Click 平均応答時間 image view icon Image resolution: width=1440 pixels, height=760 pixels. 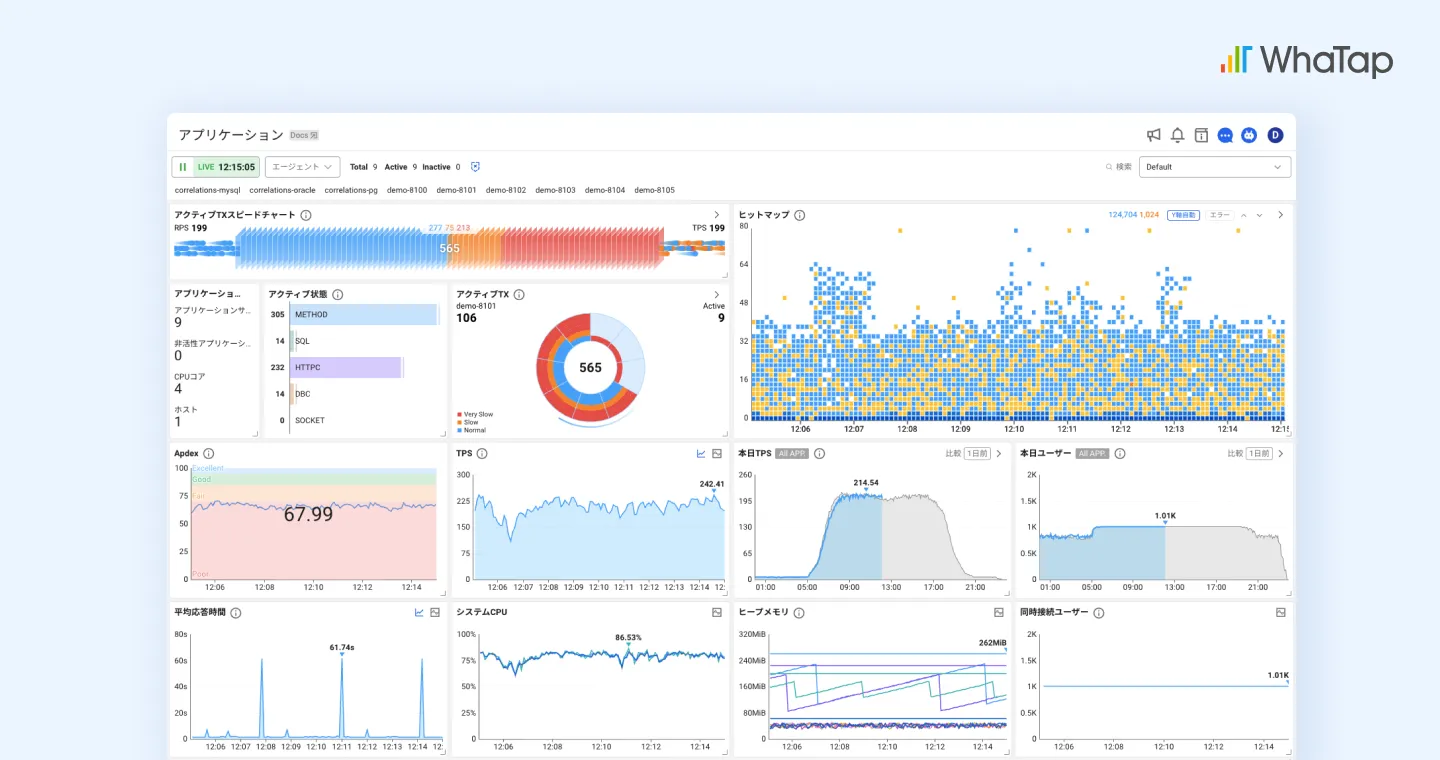(x=435, y=613)
